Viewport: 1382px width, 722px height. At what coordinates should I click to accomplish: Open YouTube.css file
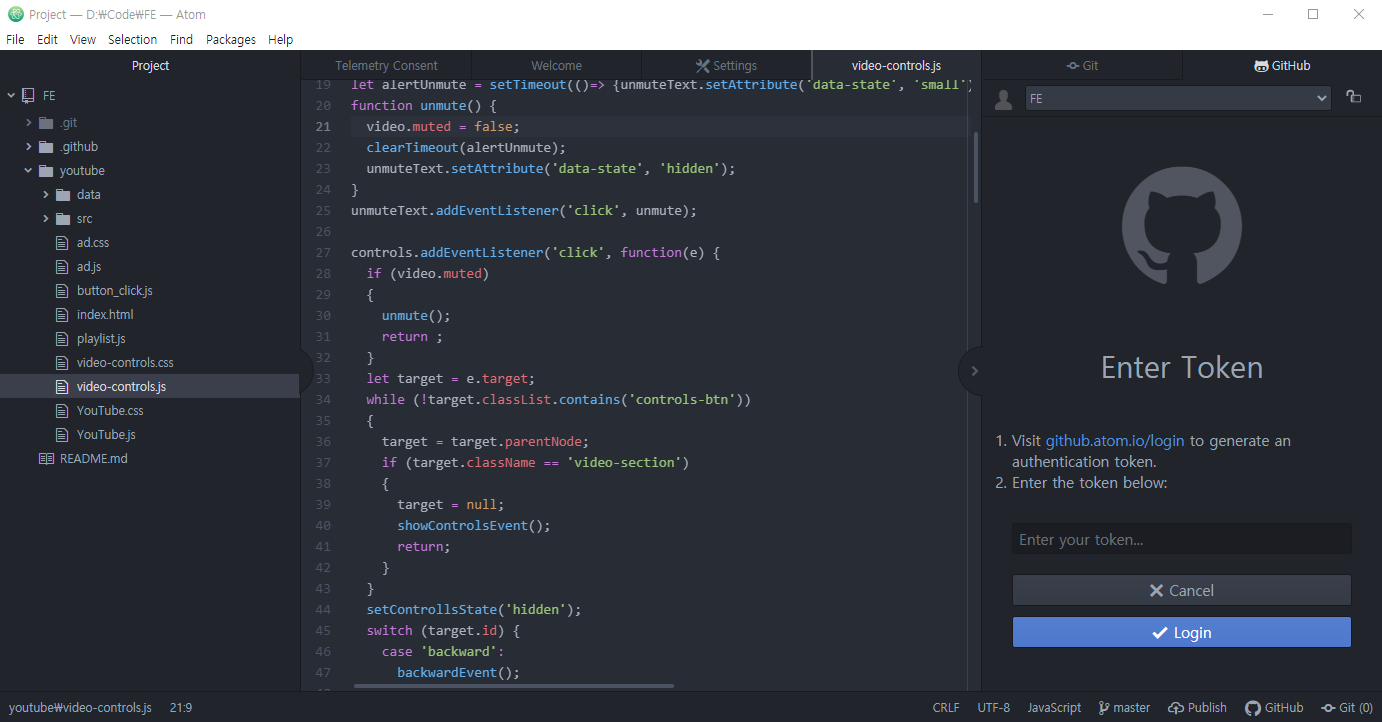point(110,411)
